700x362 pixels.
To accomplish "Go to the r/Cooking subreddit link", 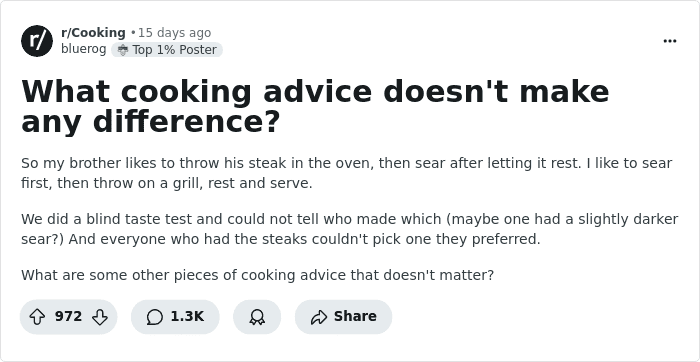I will pyautogui.click(x=93, y=33).
